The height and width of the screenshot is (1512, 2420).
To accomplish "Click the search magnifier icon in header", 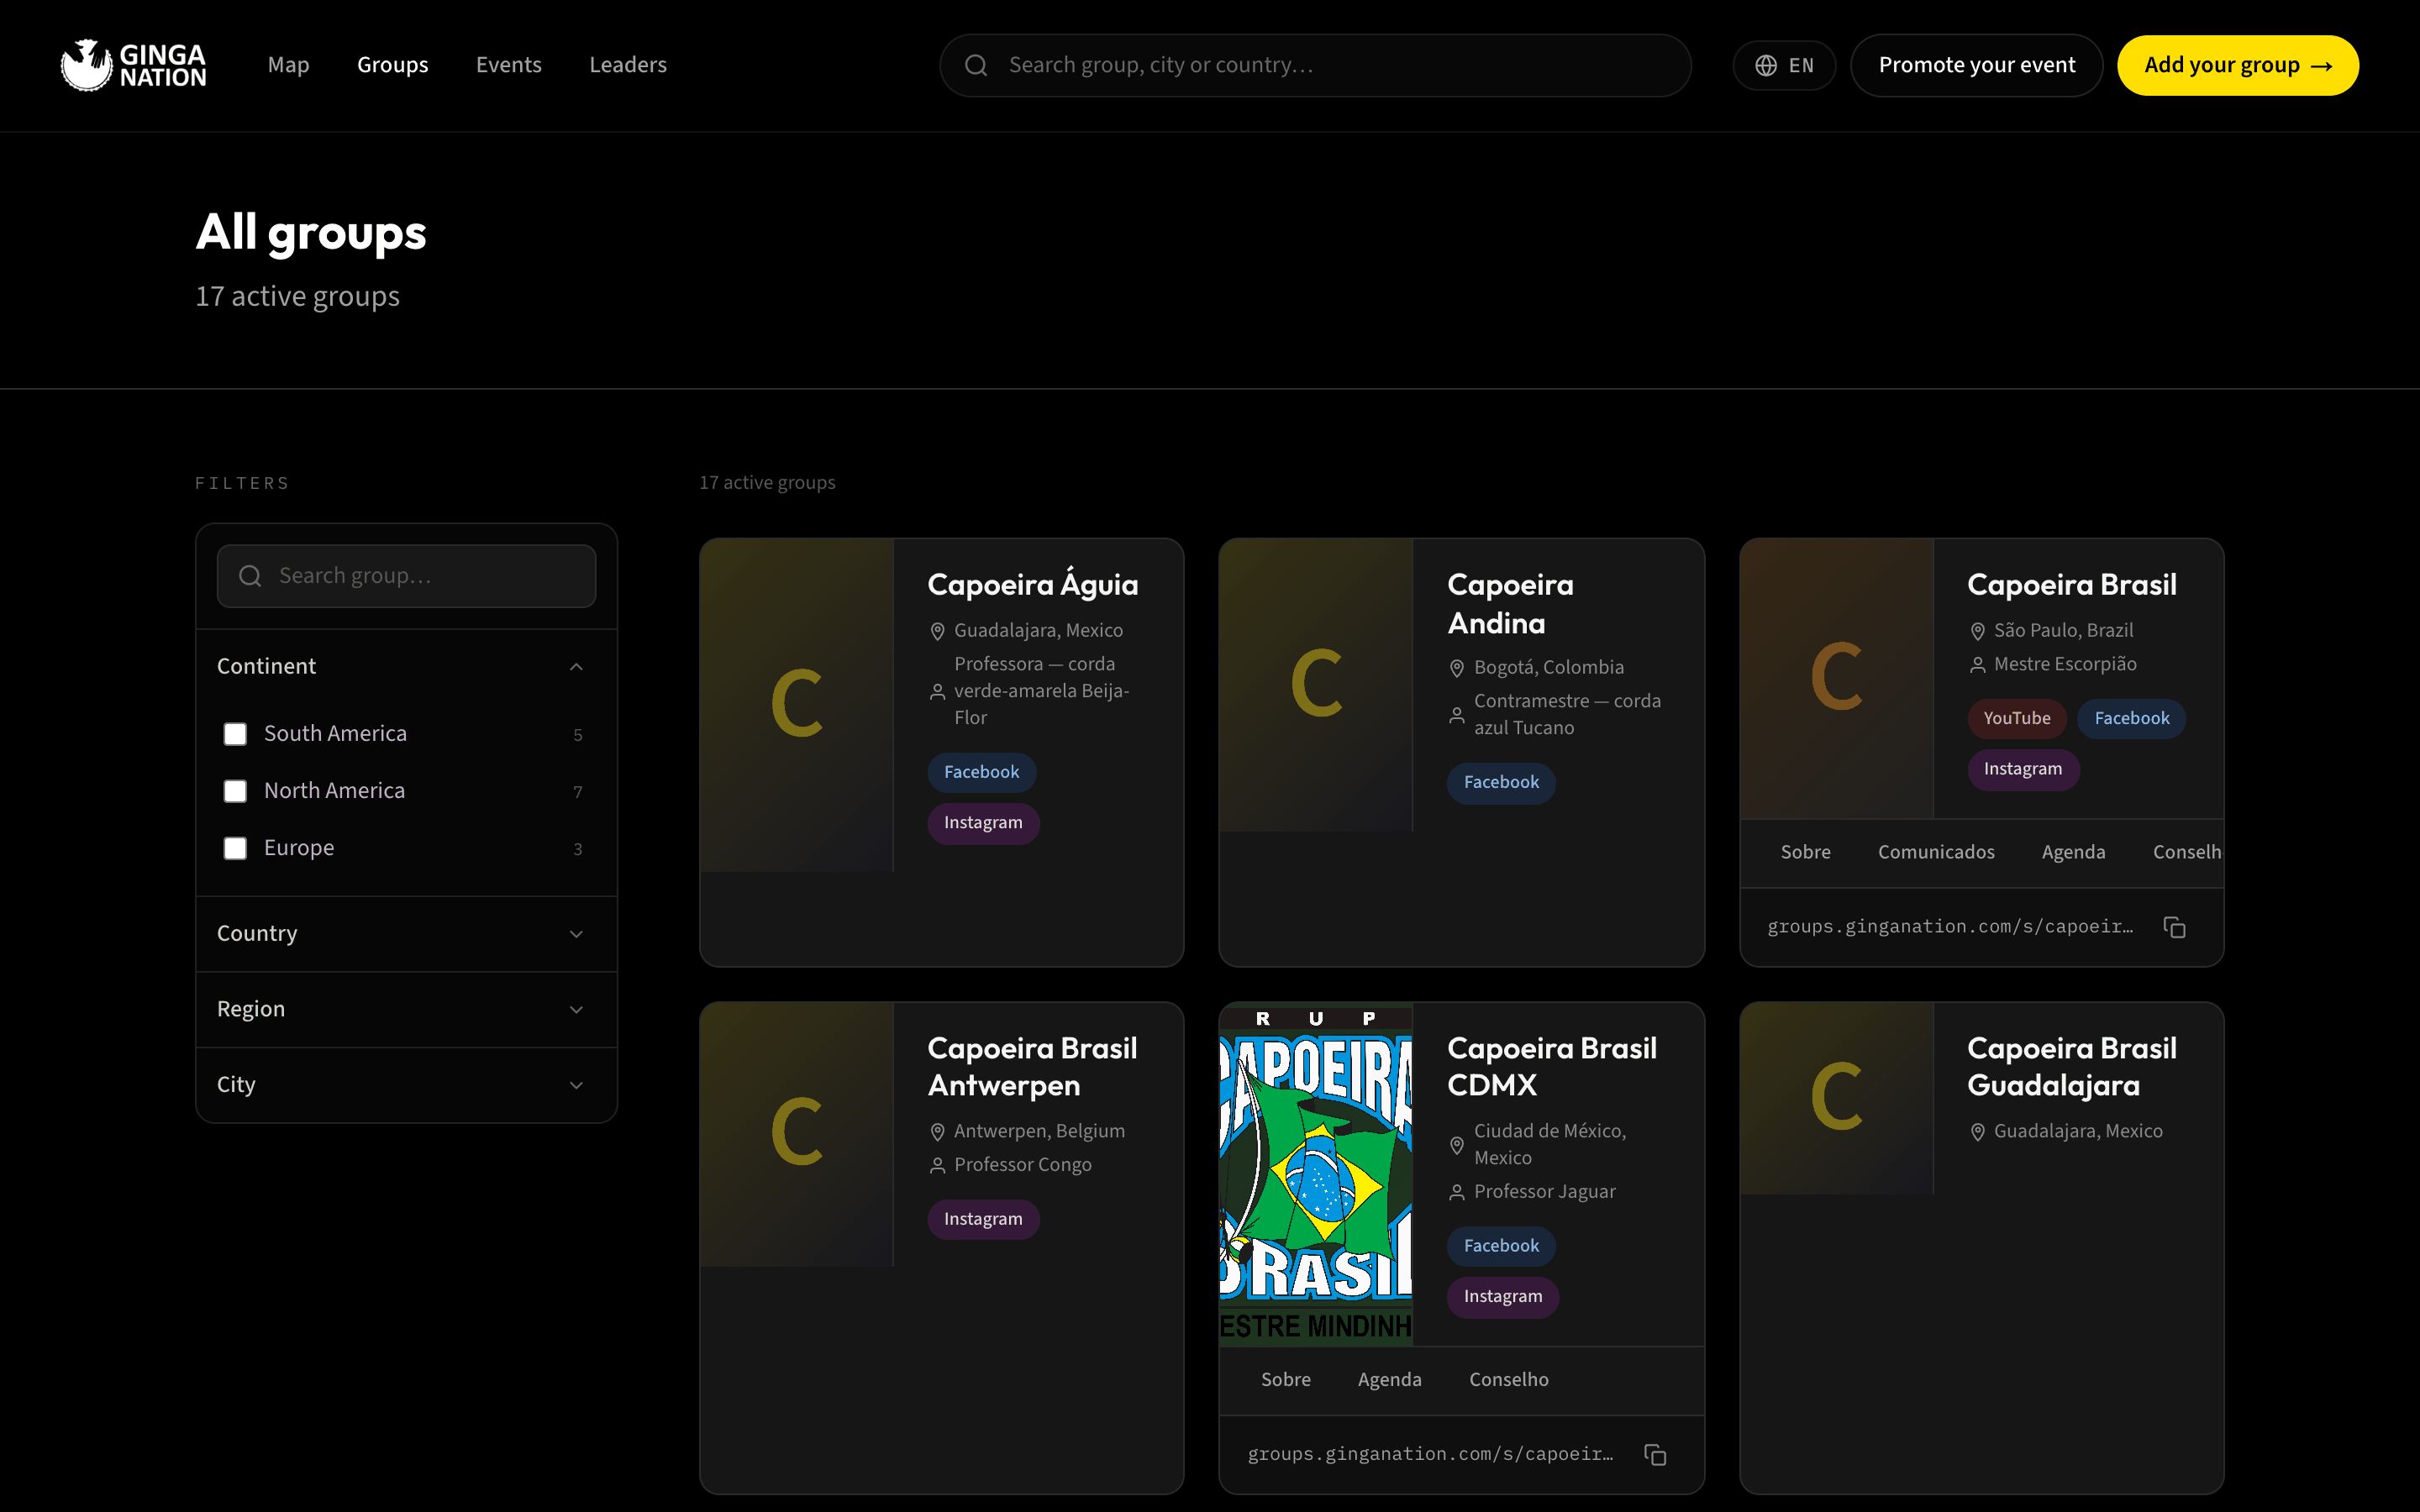I will tap(976, 66).
